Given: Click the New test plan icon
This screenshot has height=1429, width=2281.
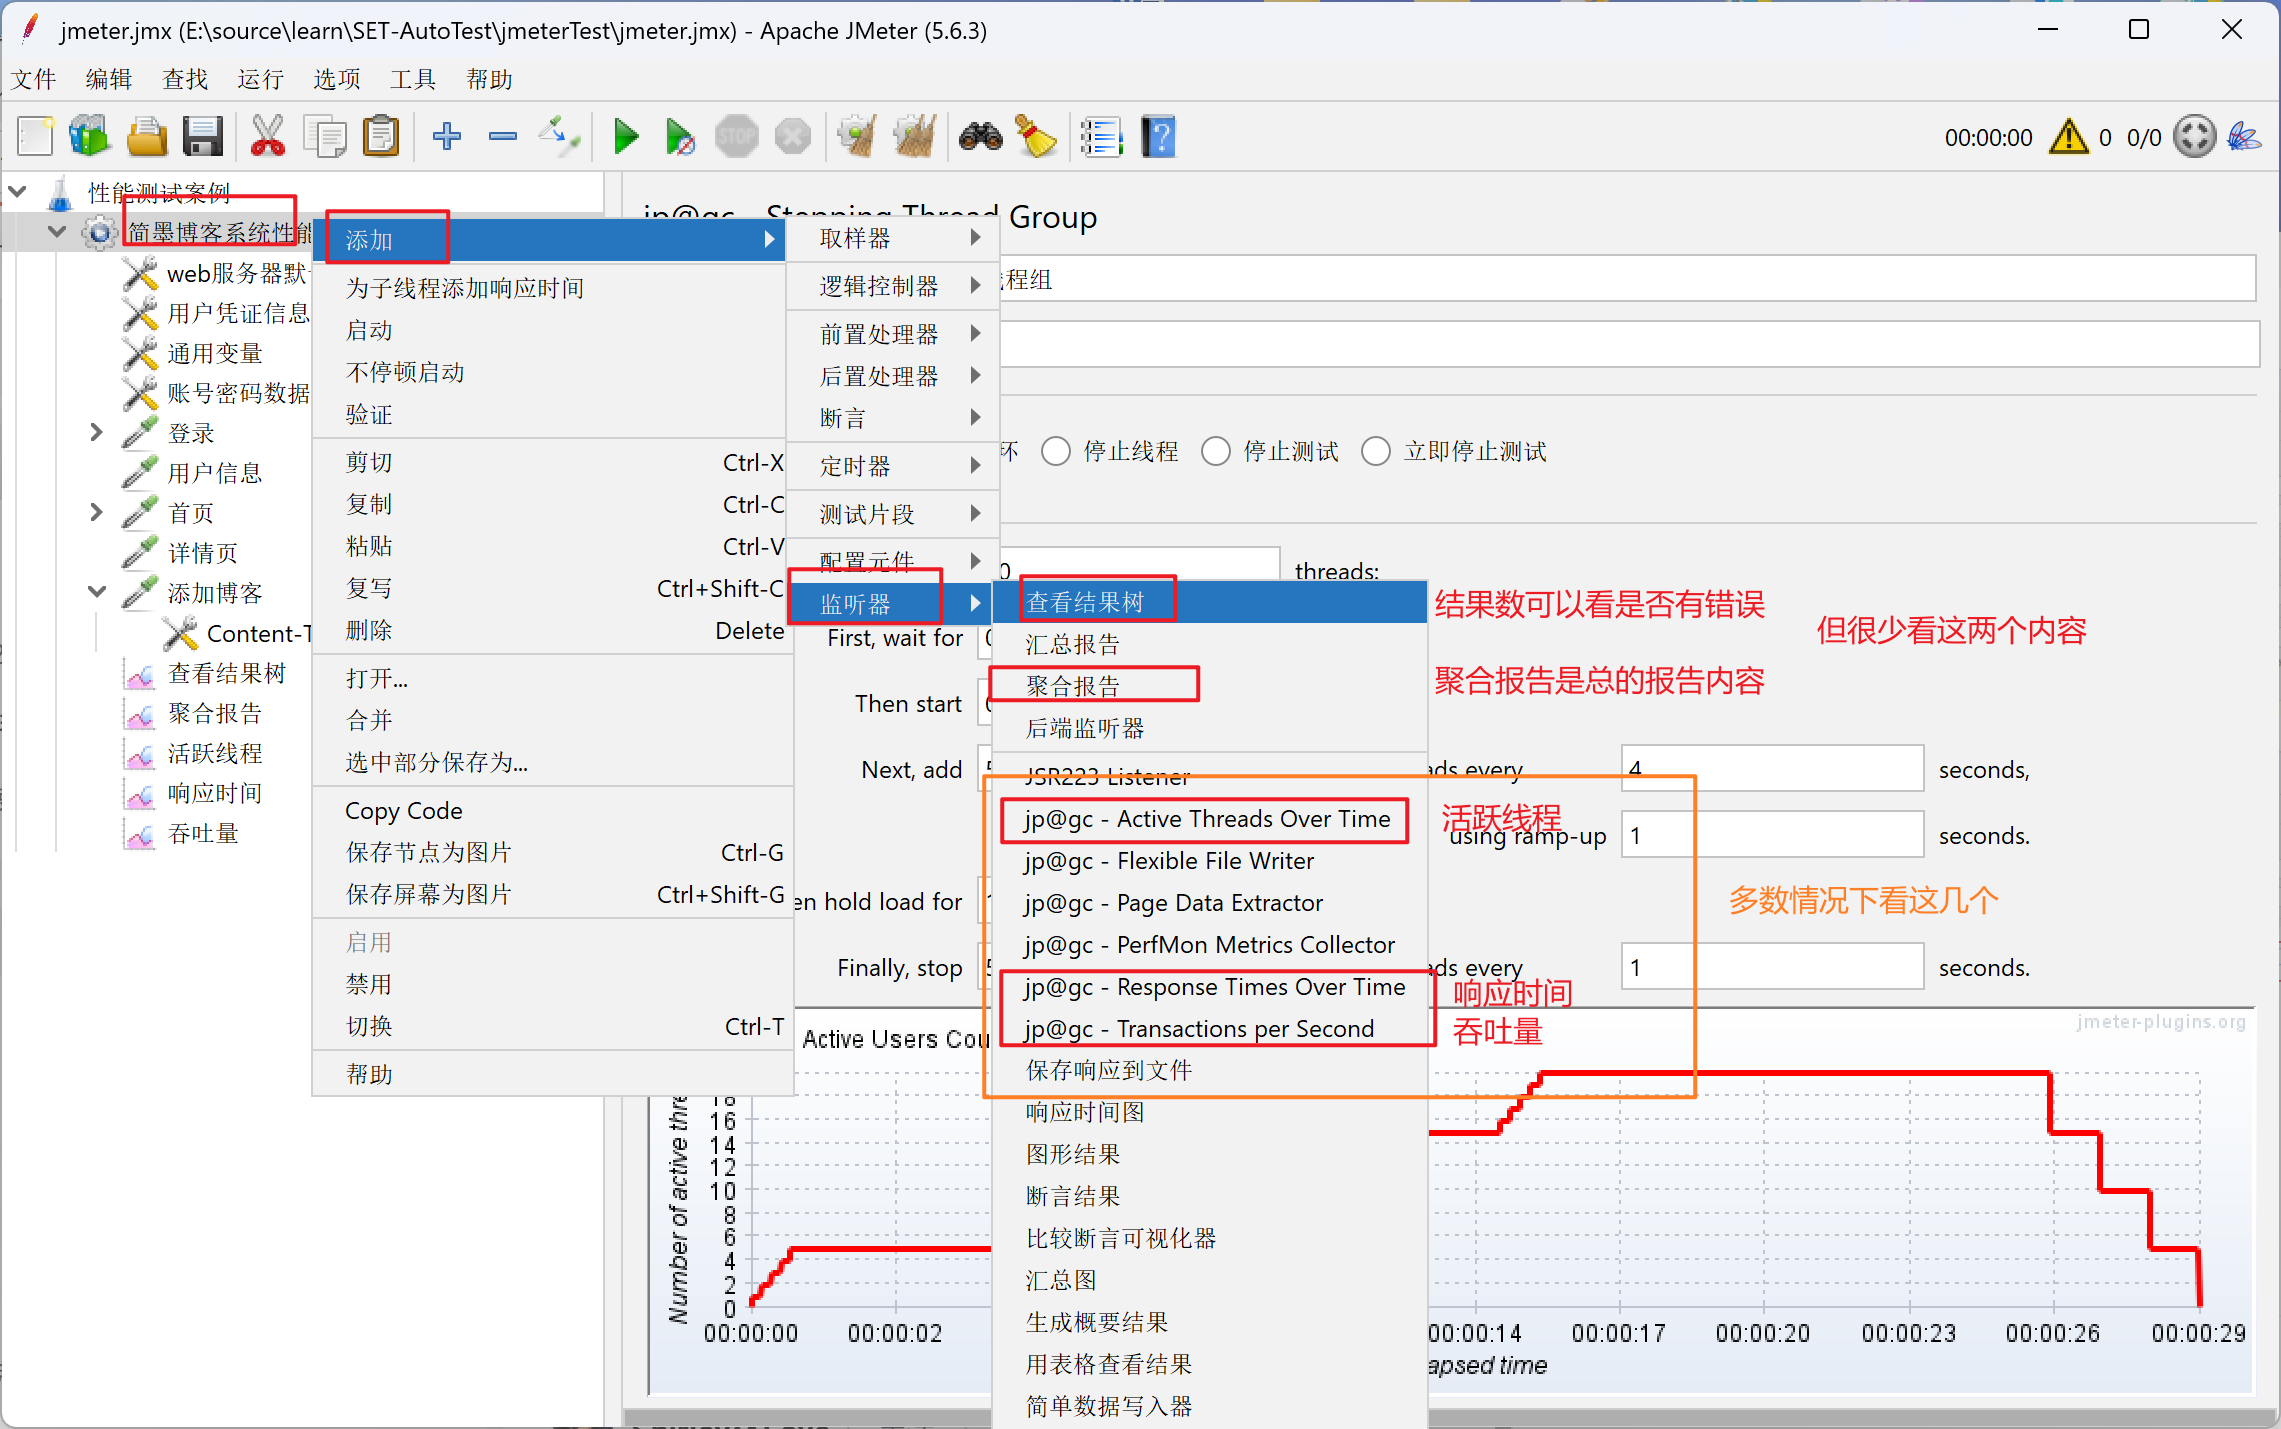Looking at the screenshot, I should [x=36, y=136].
